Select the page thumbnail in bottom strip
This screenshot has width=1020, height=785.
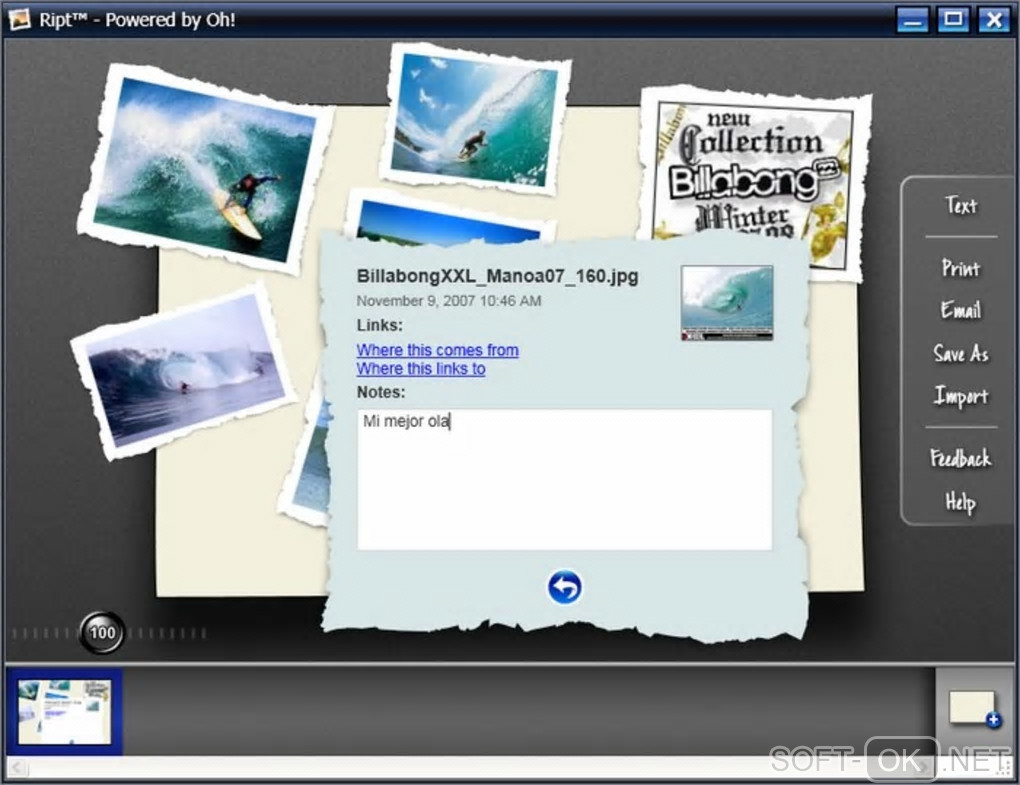tap(64, 712)
